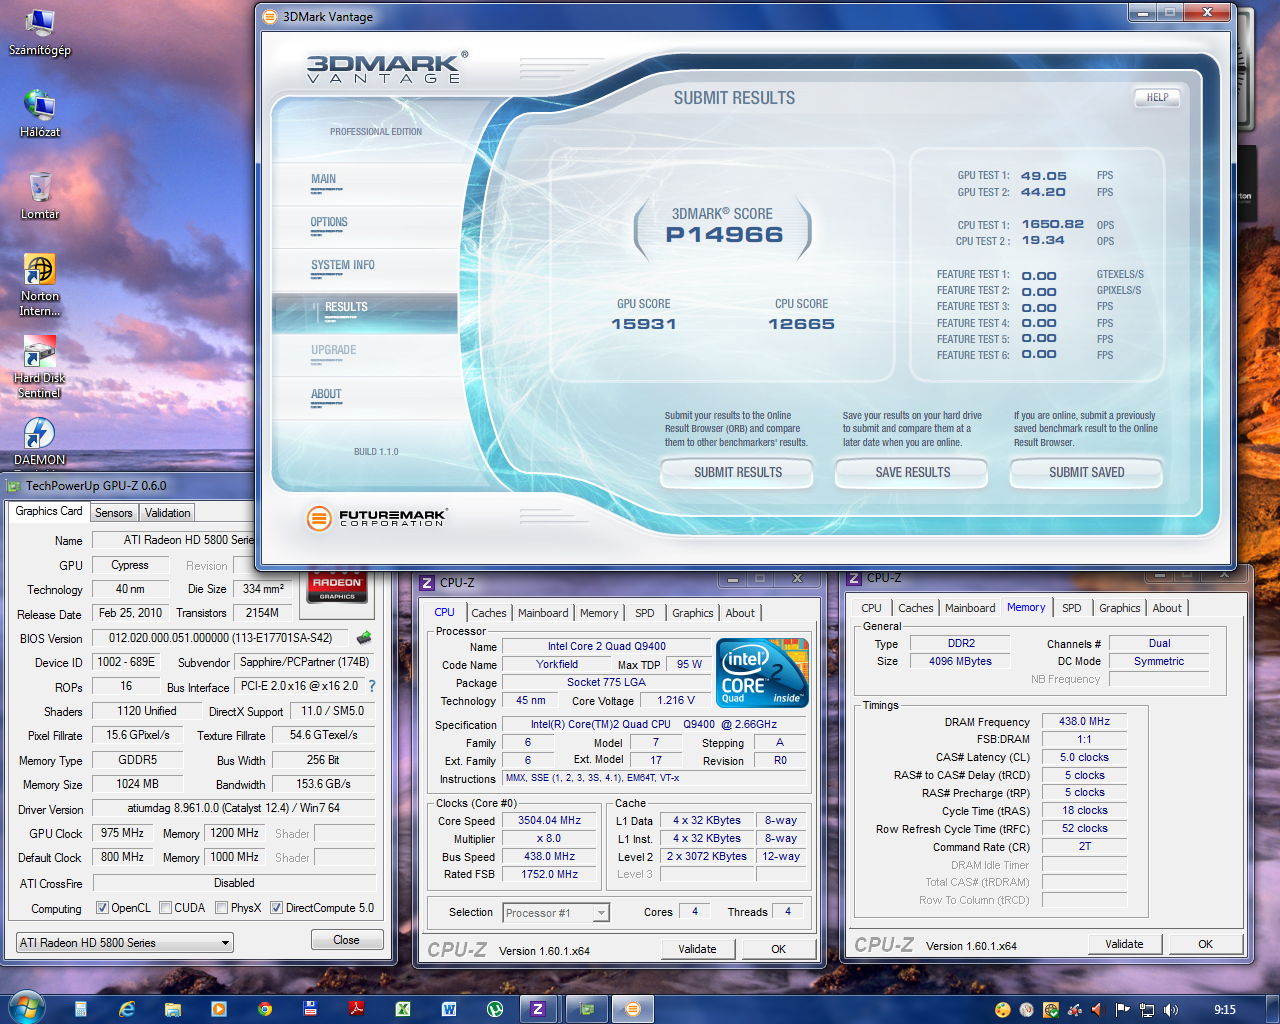Screen dimensions: 1280x1024
Task: Toggle the OpenCL checkbox
Action: point(102,908)
